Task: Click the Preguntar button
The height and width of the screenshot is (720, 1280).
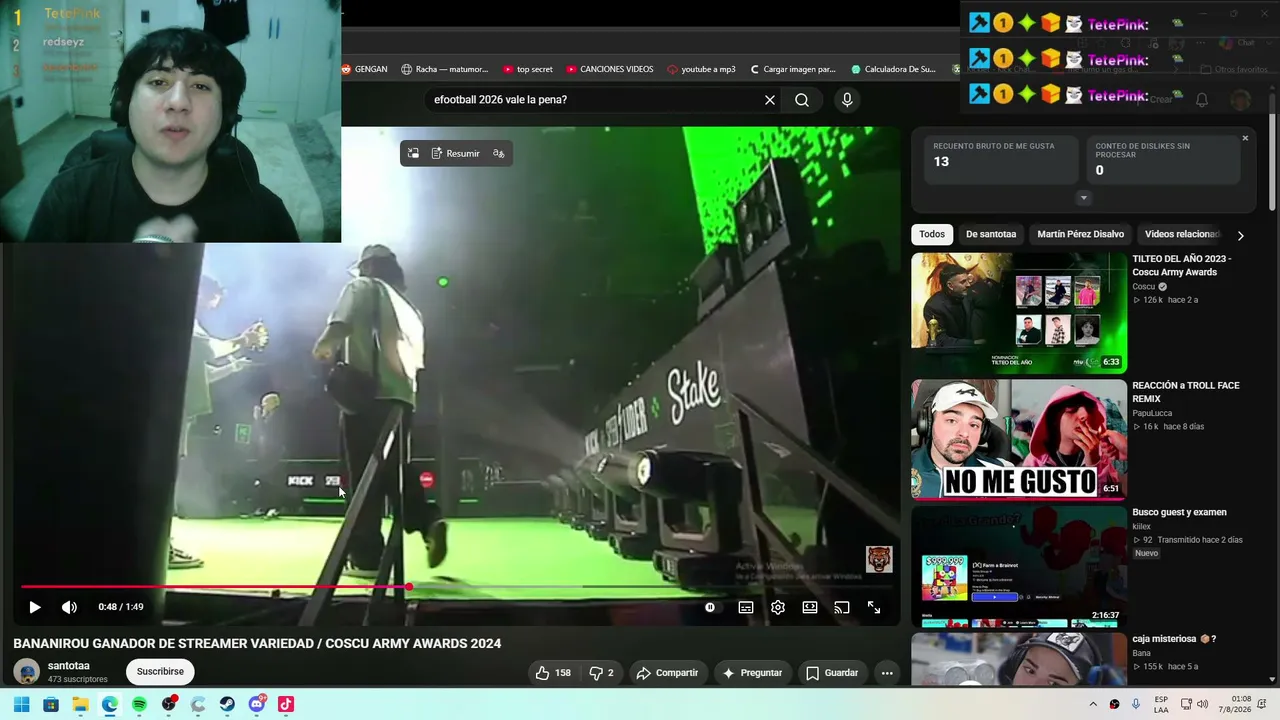Action: point(751,673)
